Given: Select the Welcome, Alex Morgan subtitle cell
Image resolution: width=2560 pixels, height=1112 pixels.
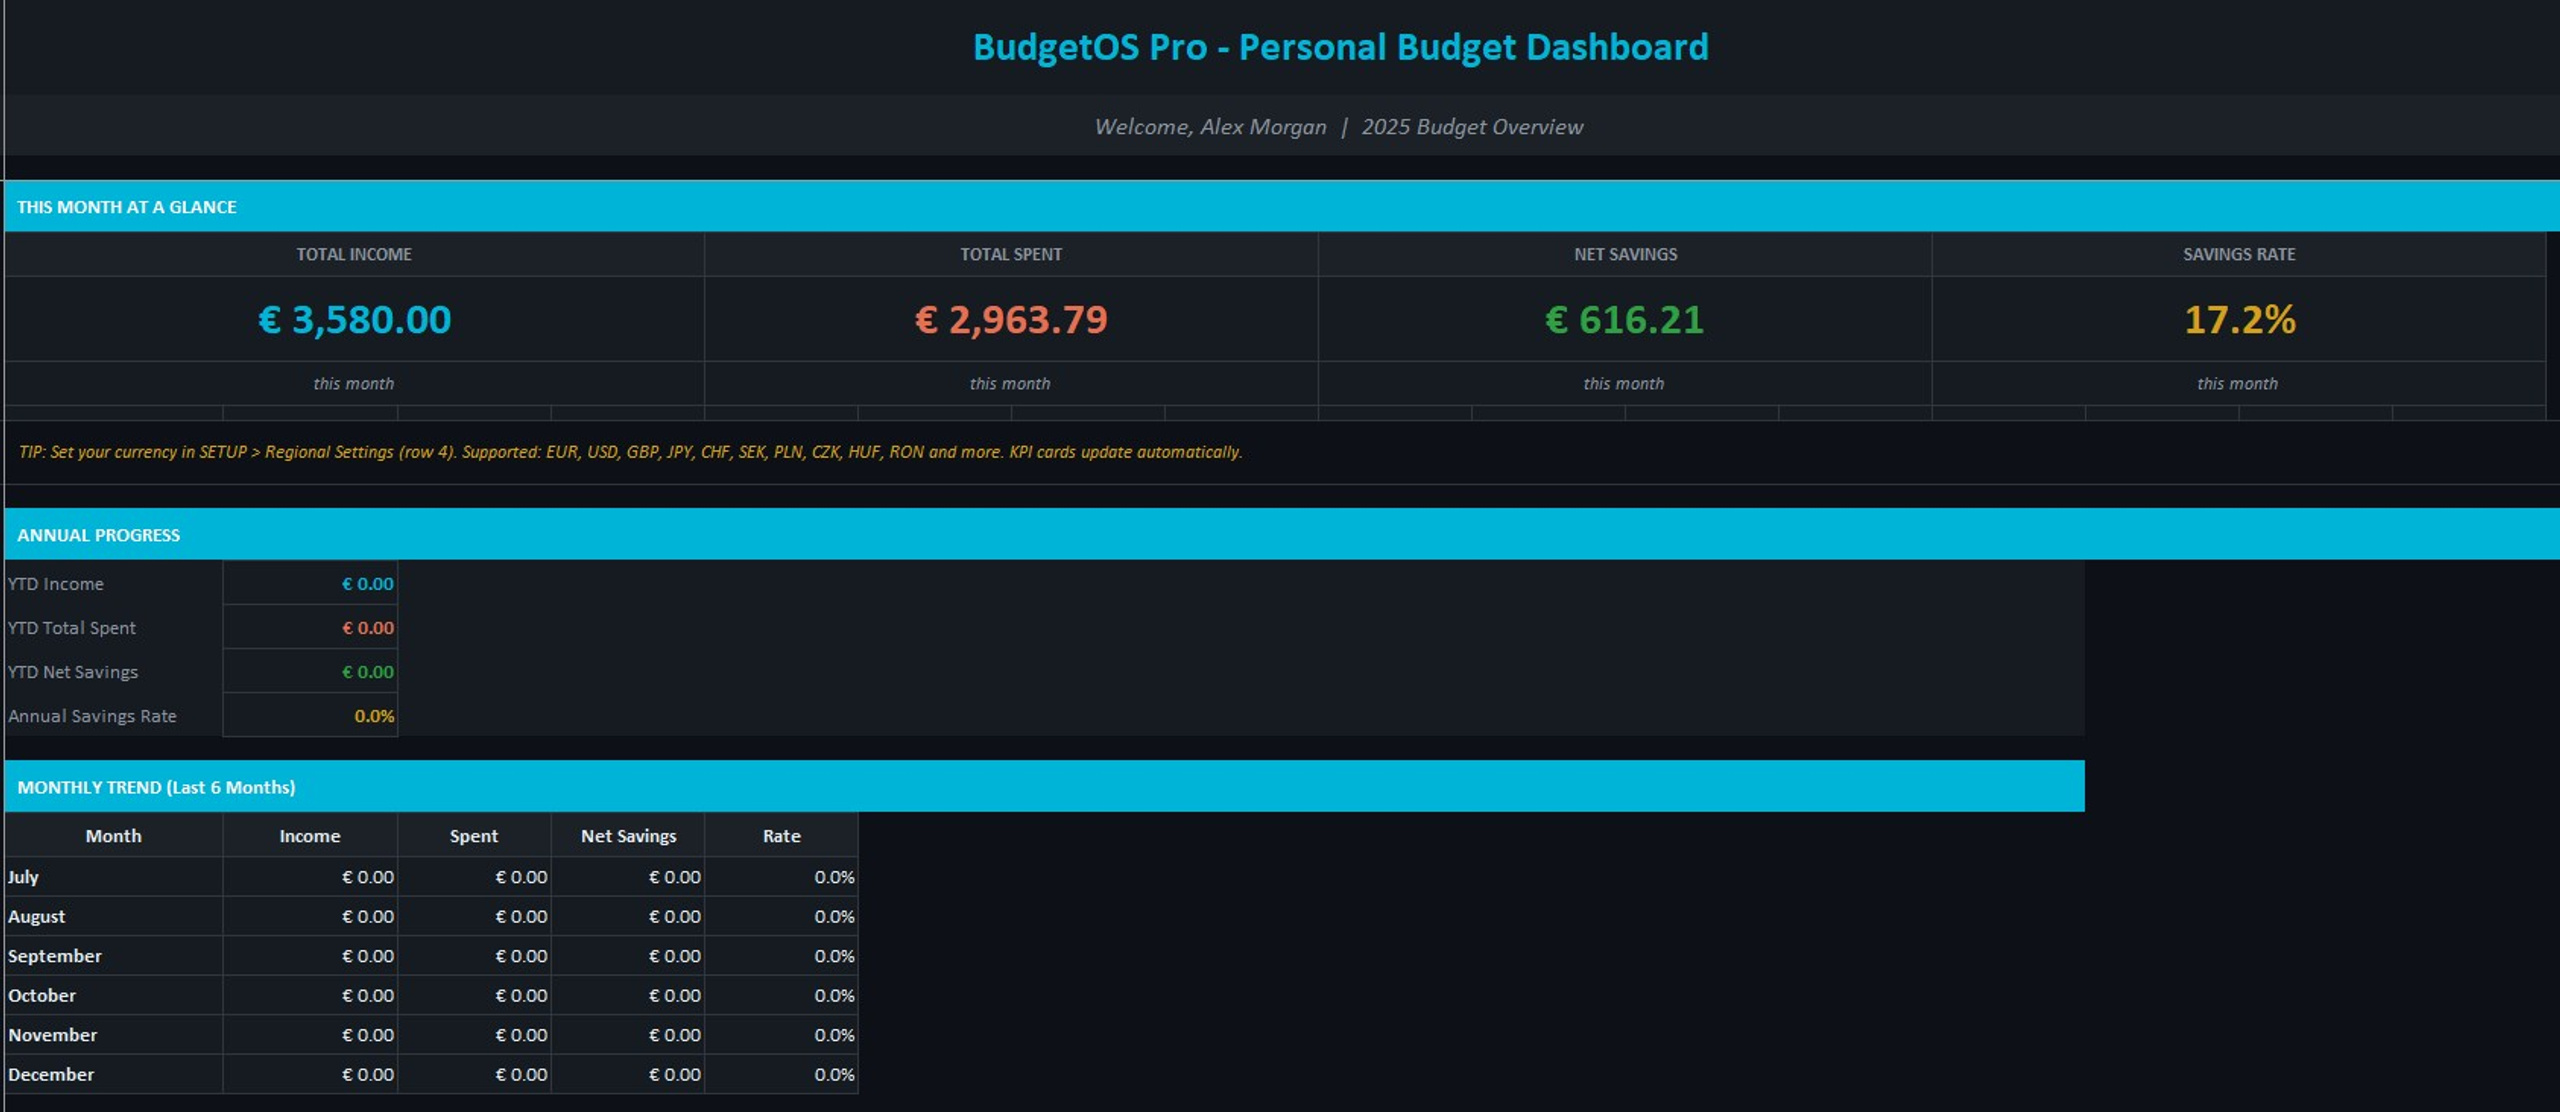Looking at the screenshot, I should click(1338, 126).
